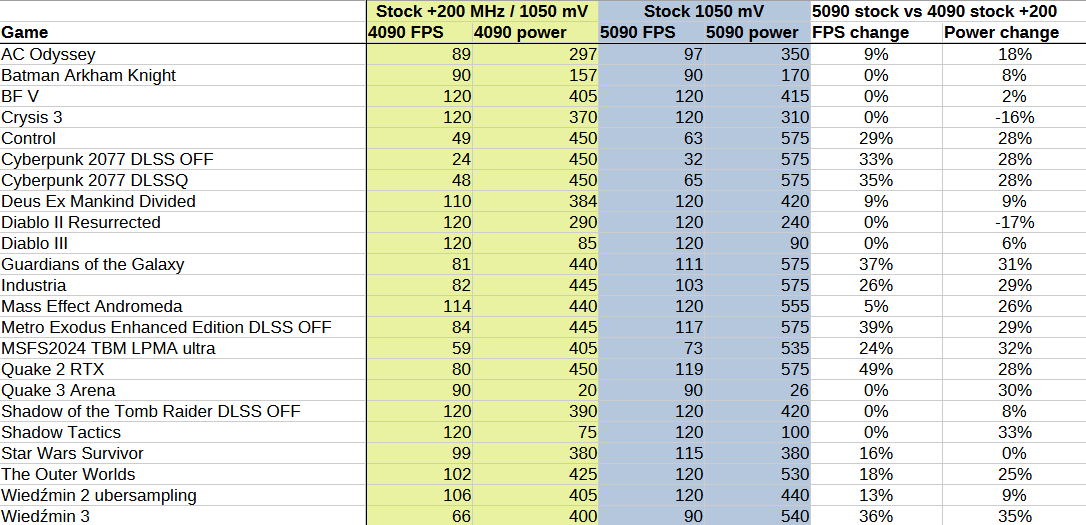
Task: Select the 'Cyberpunk 2077 DLSS OFF' cell
Action: pos(183,159)
